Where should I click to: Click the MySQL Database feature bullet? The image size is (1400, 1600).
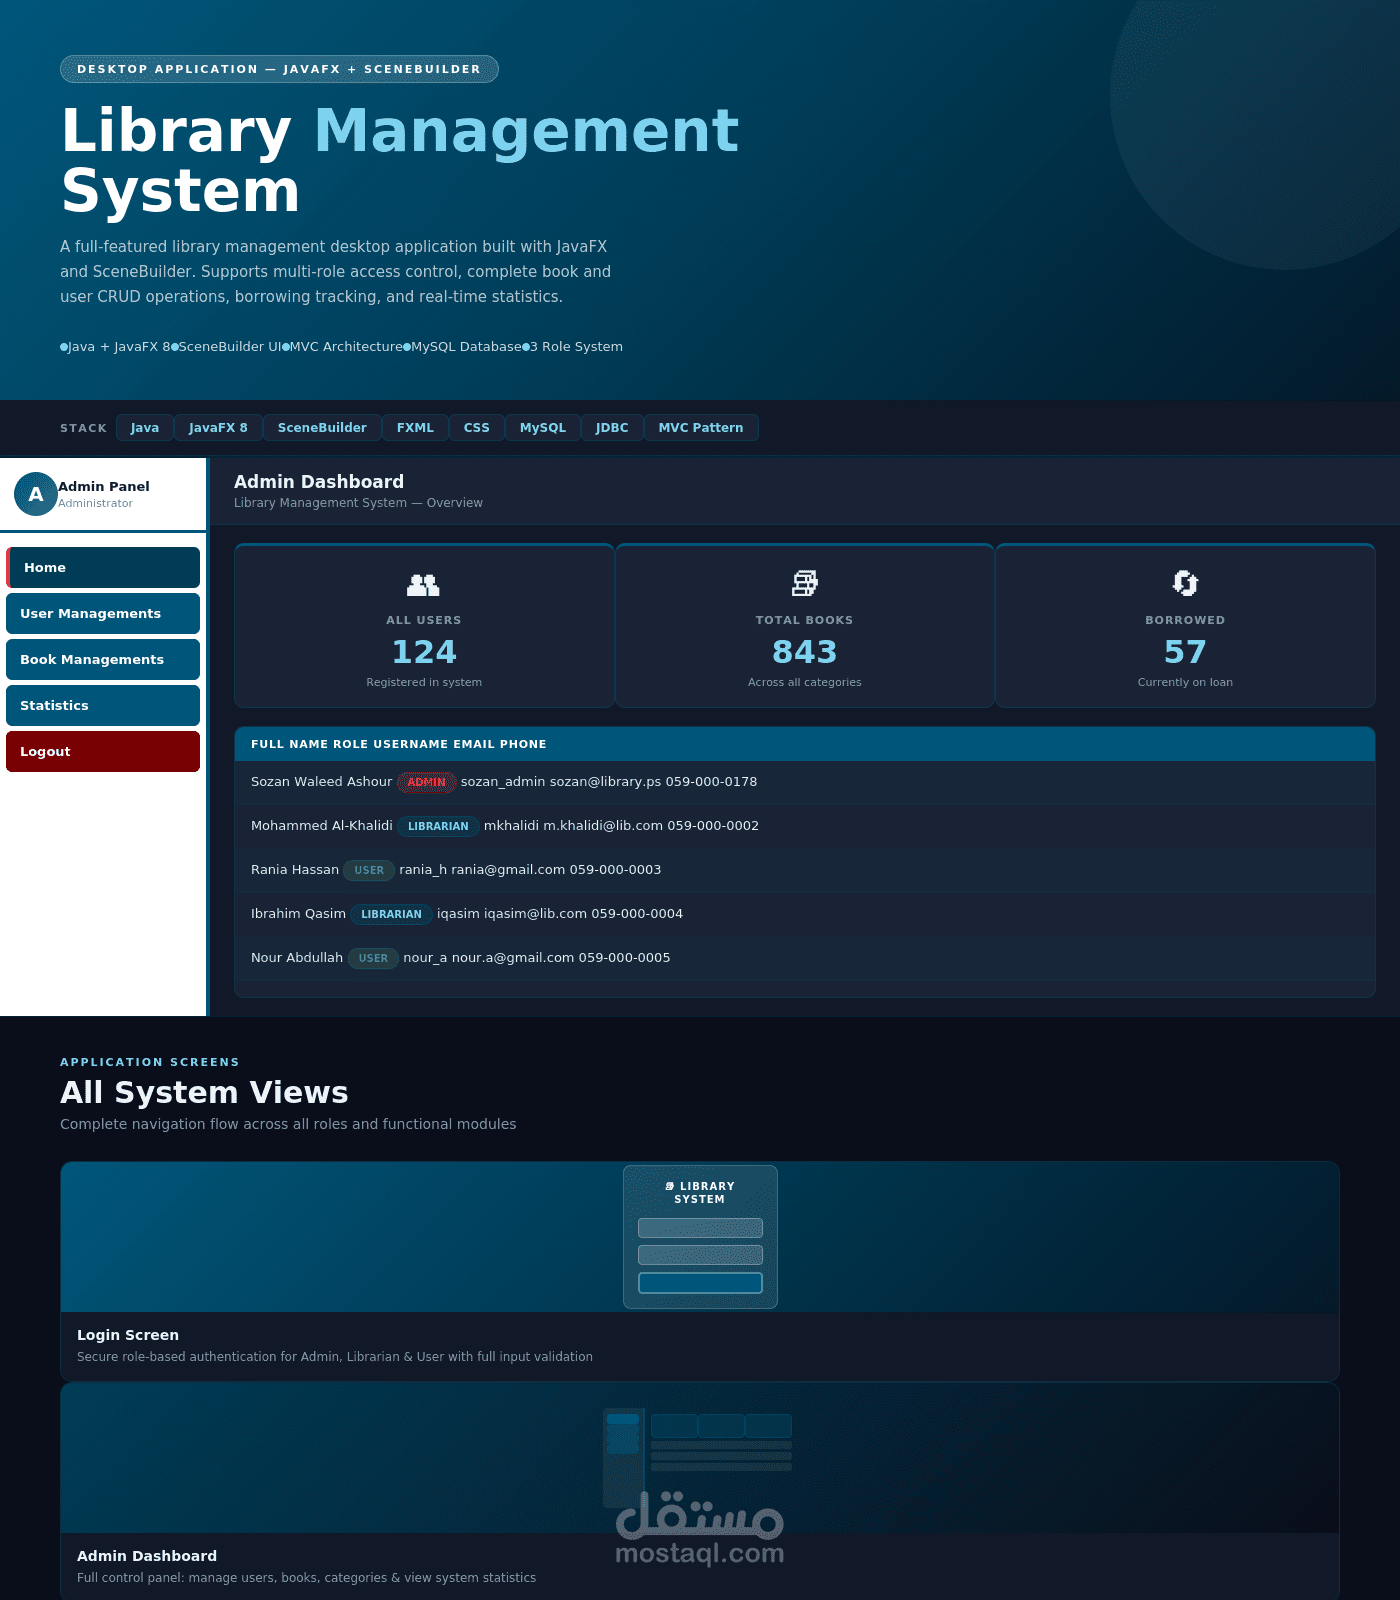click(463, 347)
